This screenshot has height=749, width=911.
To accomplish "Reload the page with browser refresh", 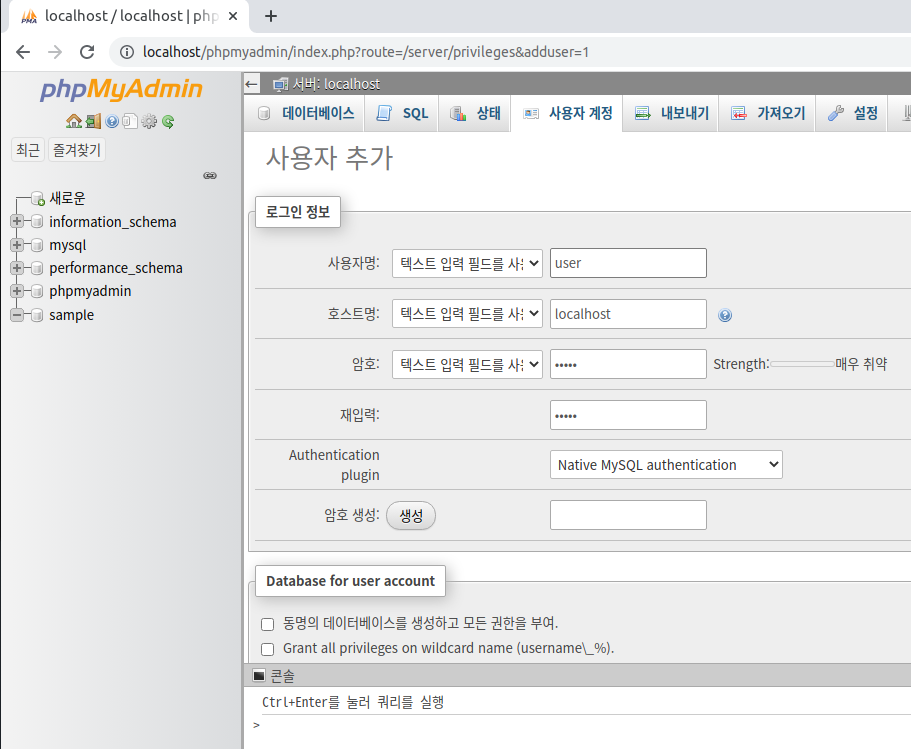I will tap(87, 52).
